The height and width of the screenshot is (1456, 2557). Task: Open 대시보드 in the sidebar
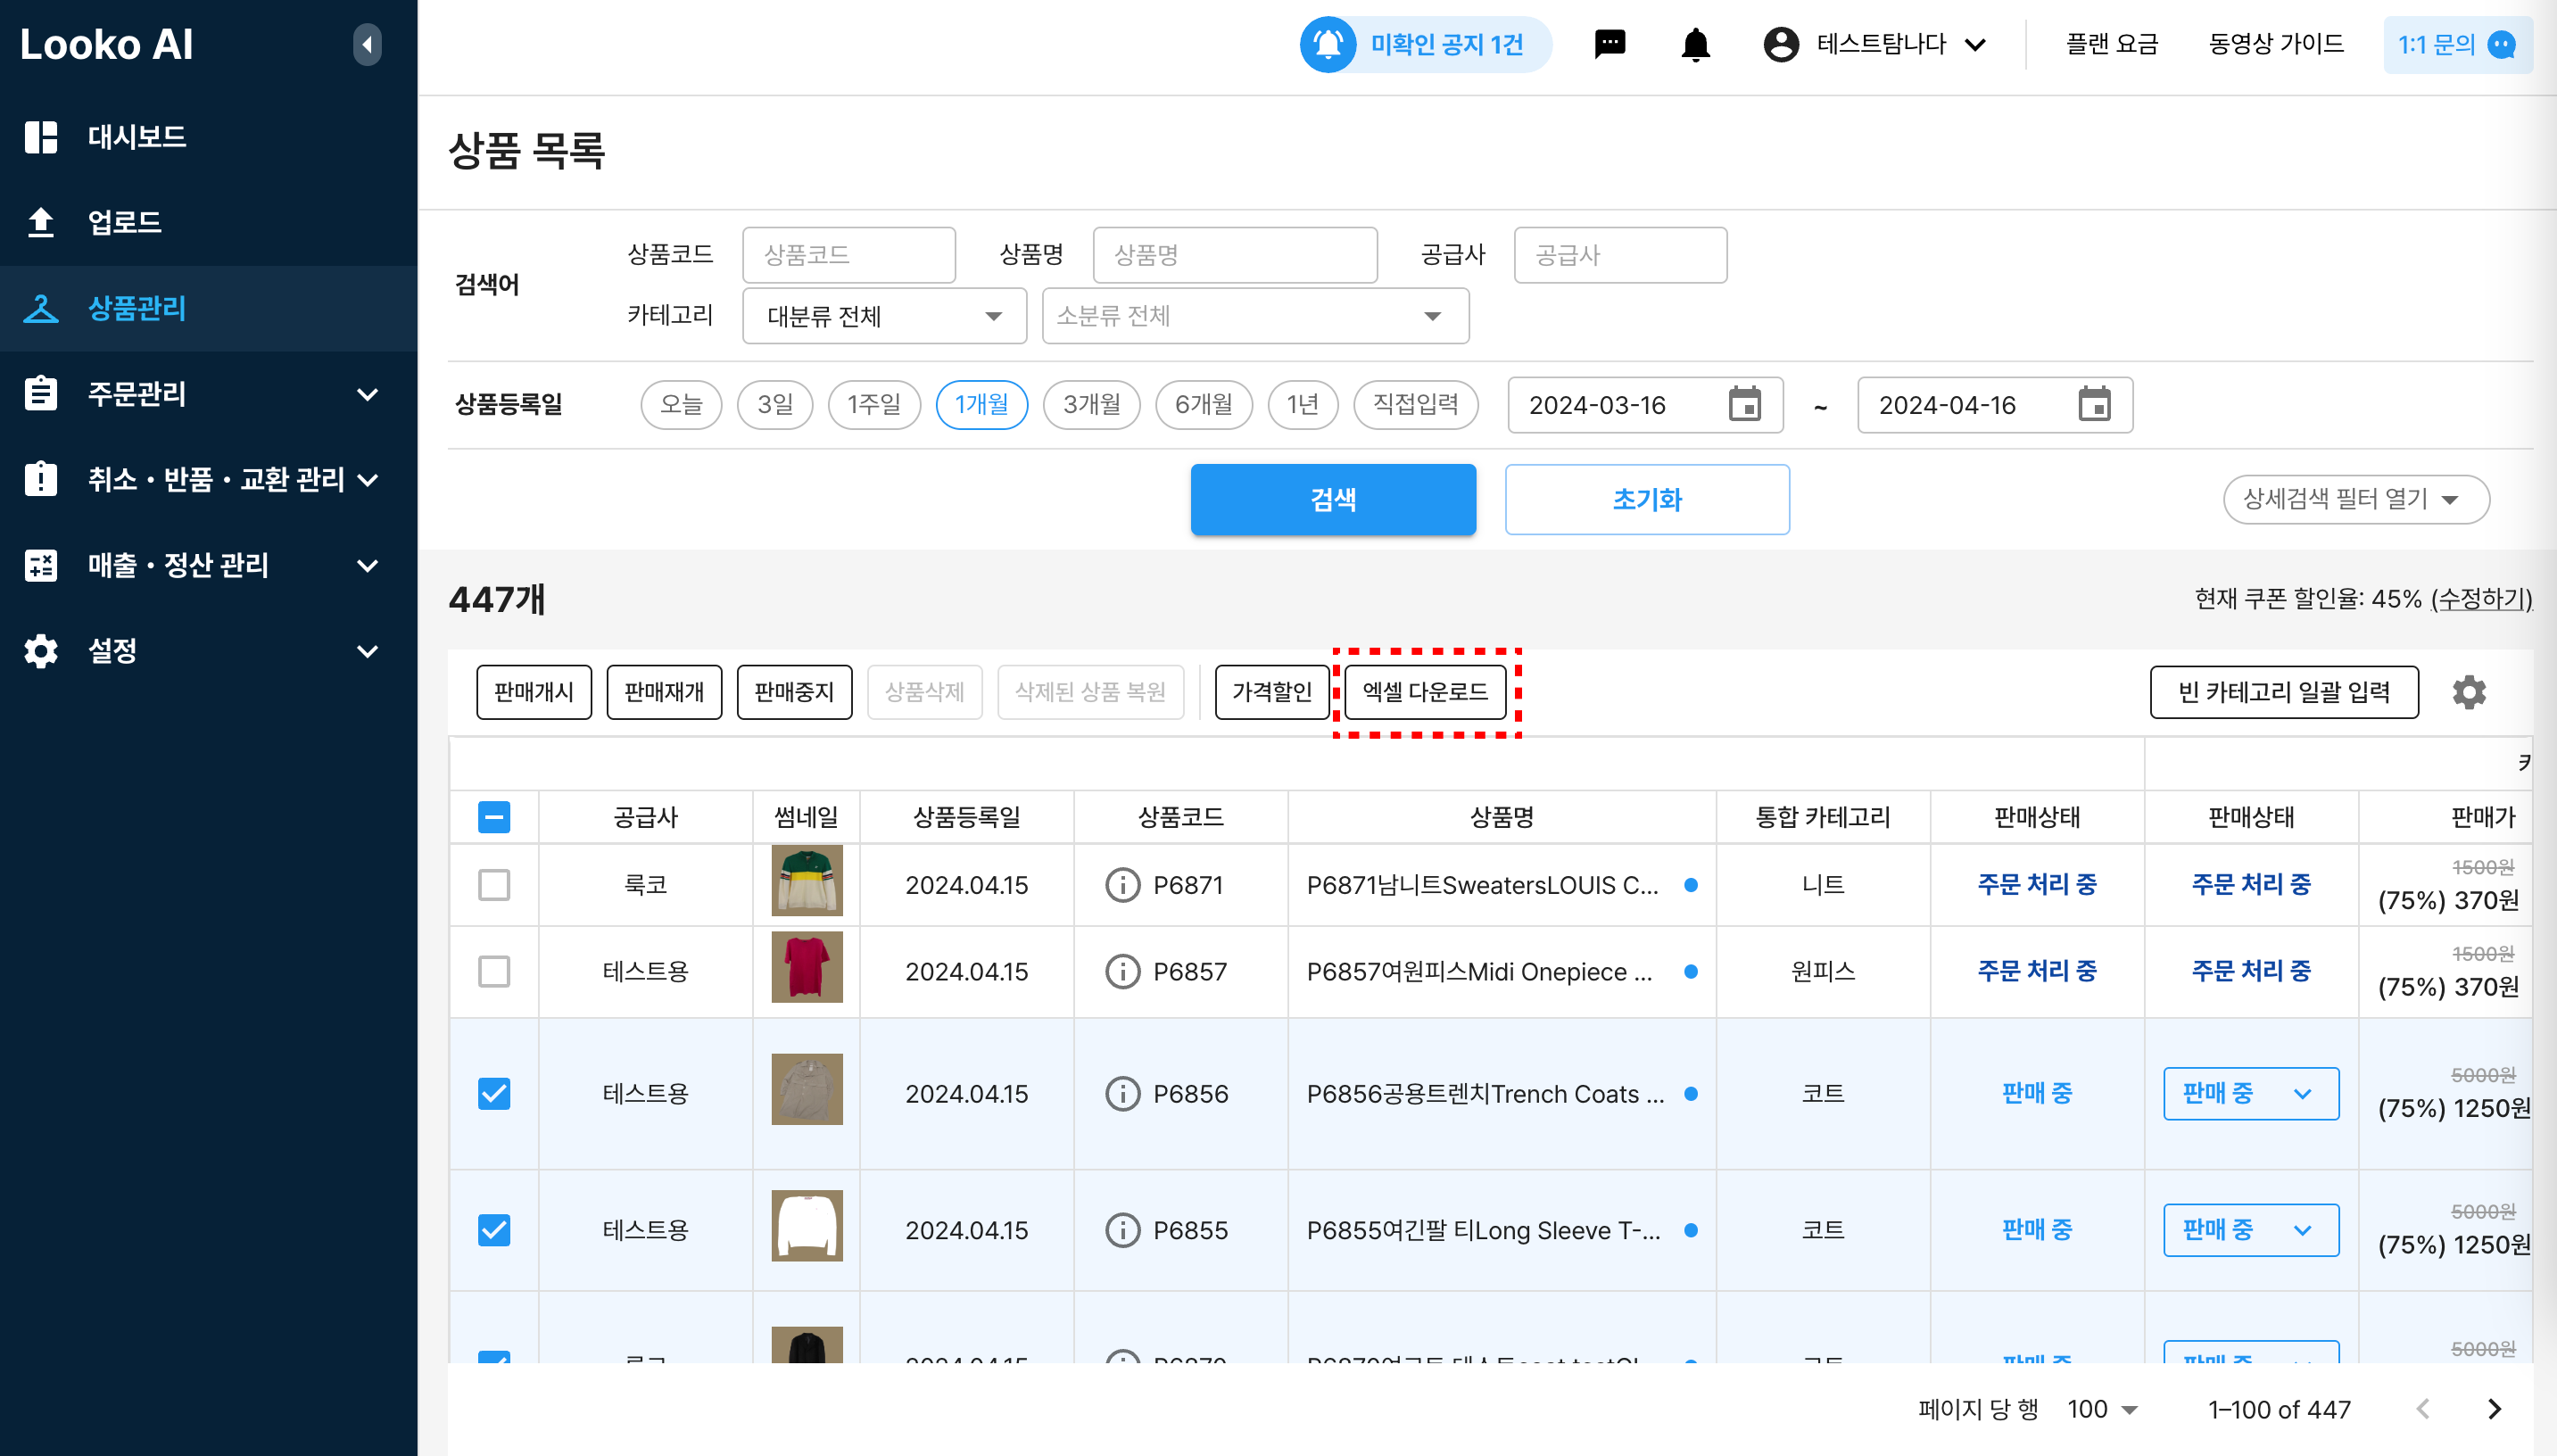point(137,137)
